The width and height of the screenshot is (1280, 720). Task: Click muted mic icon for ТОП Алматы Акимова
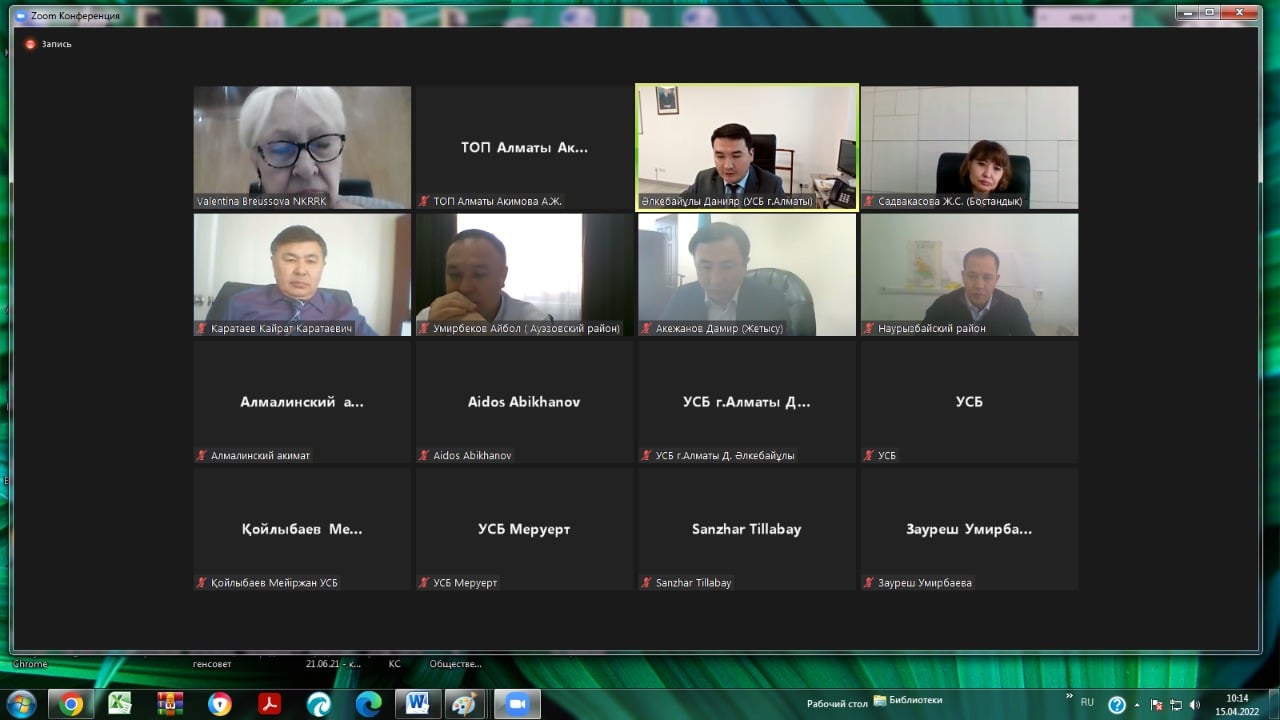tap(424, 201)
